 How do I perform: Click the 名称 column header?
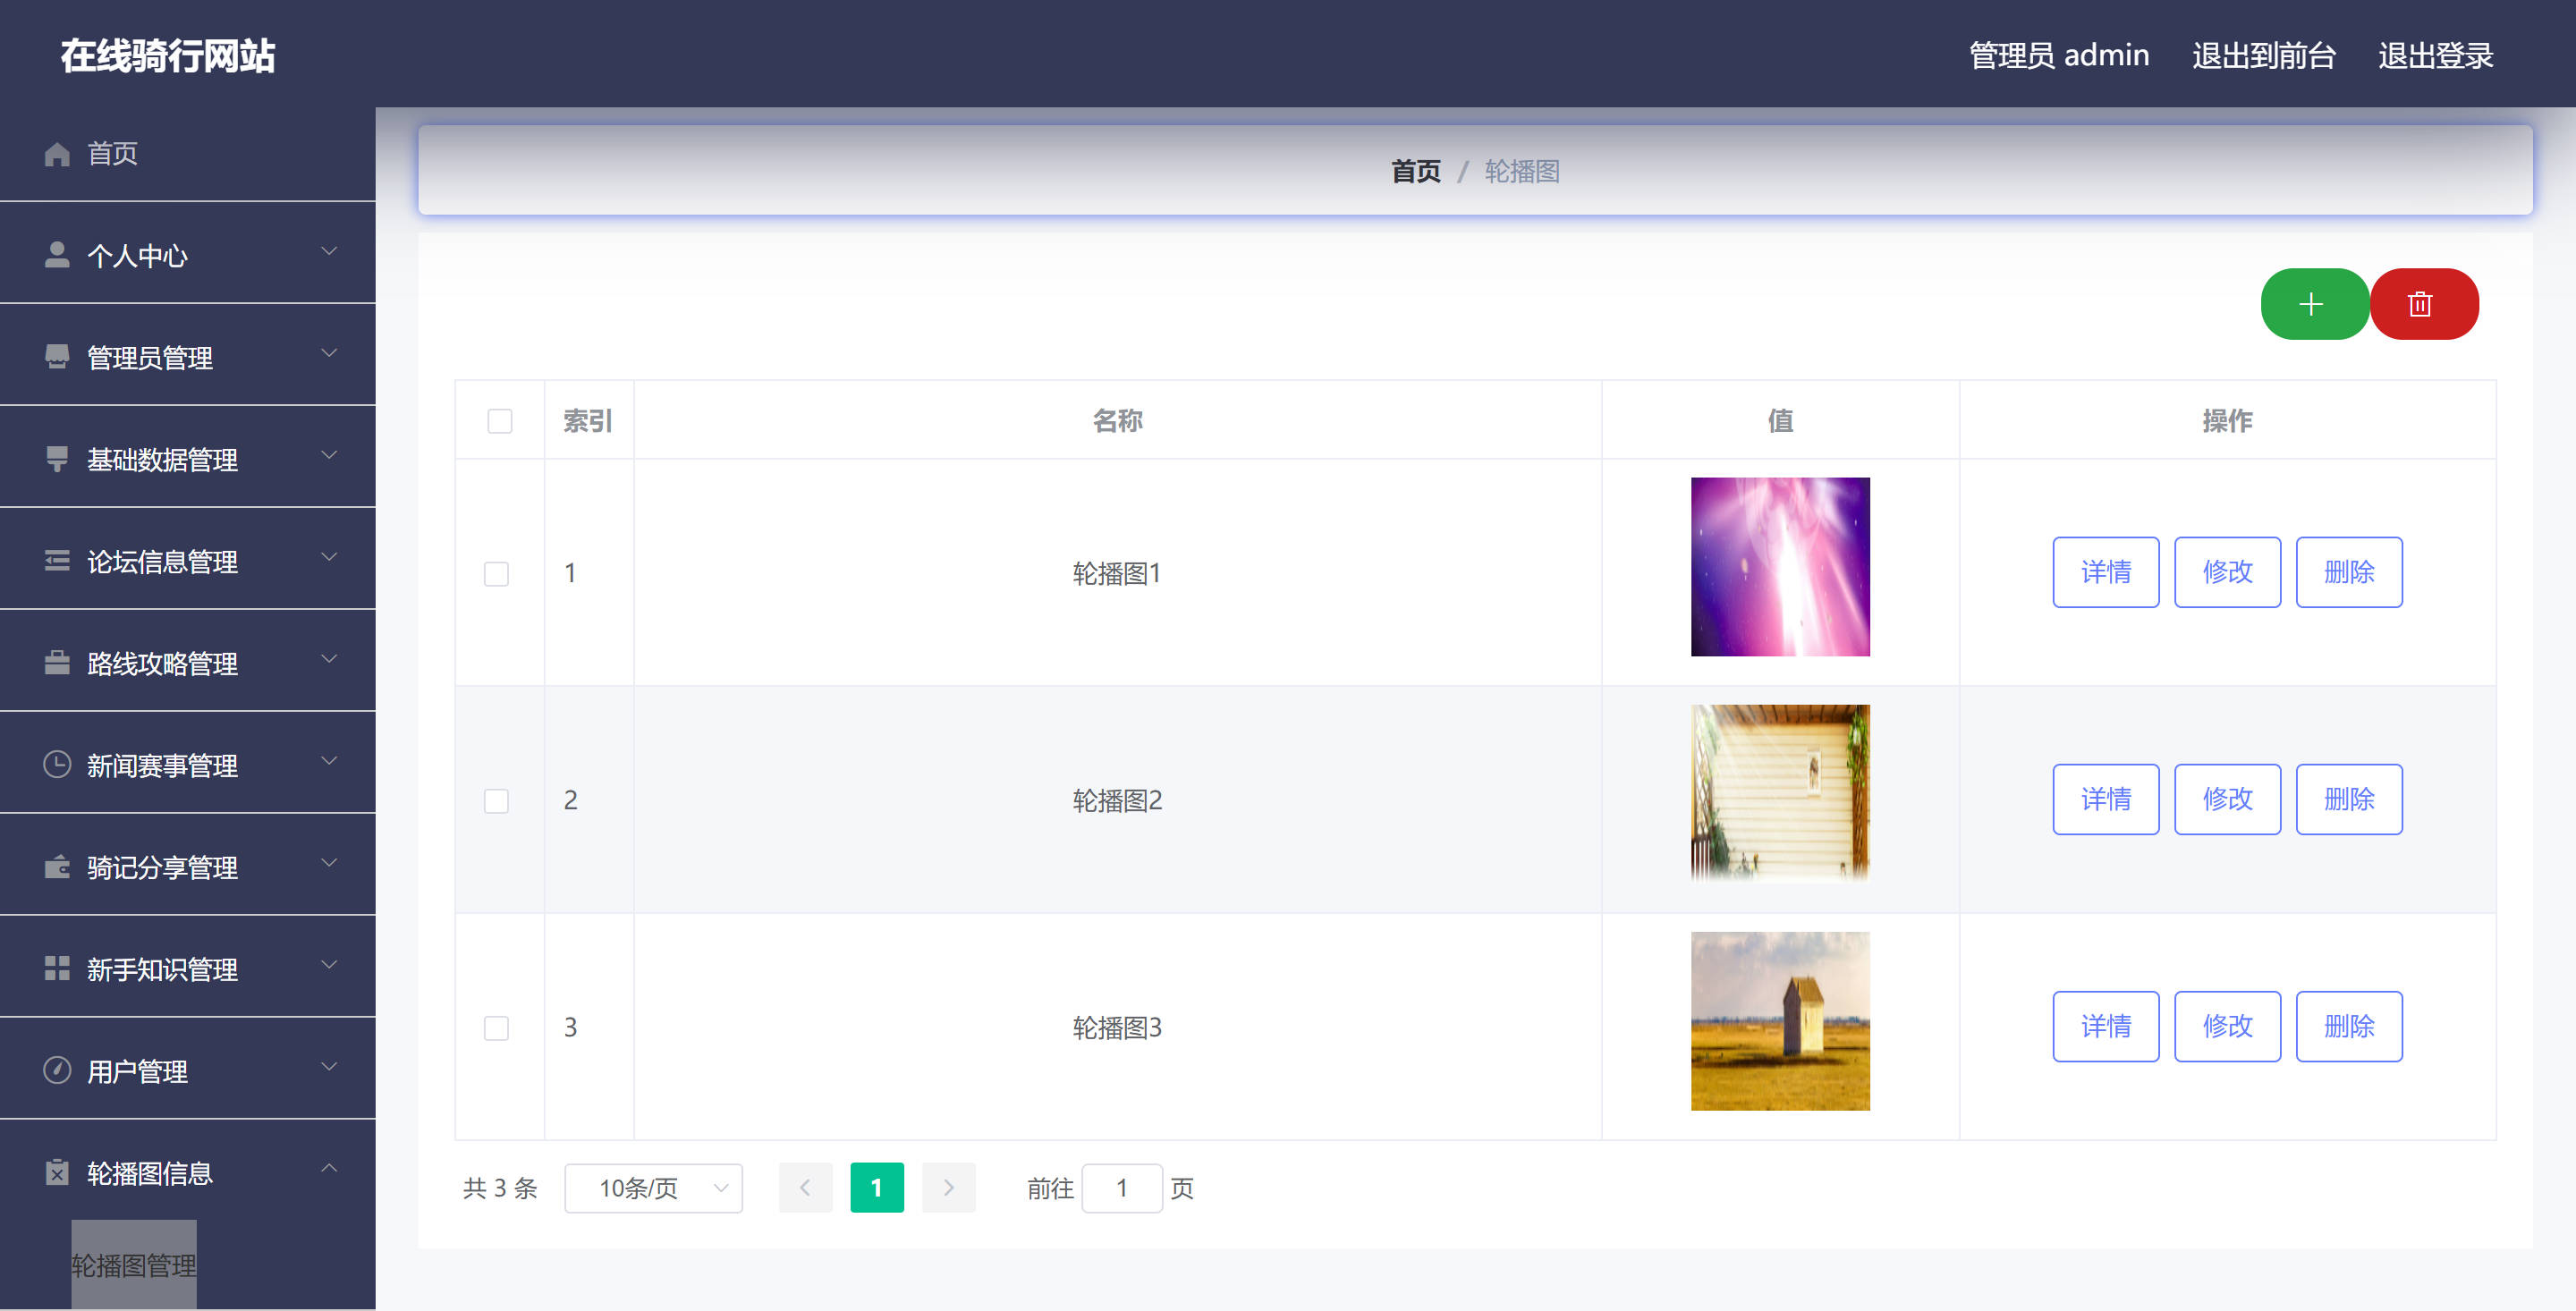click(1117, 421)
